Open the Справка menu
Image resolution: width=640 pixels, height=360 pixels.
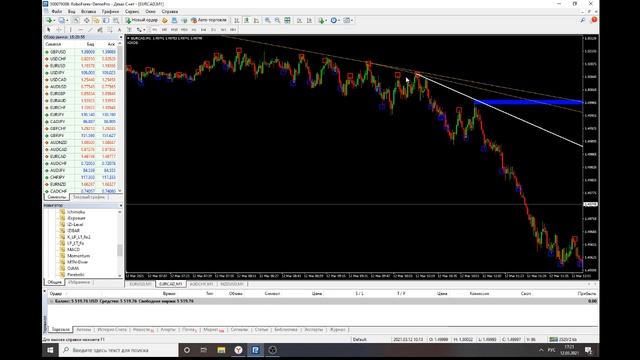click(x=169, y=11)
